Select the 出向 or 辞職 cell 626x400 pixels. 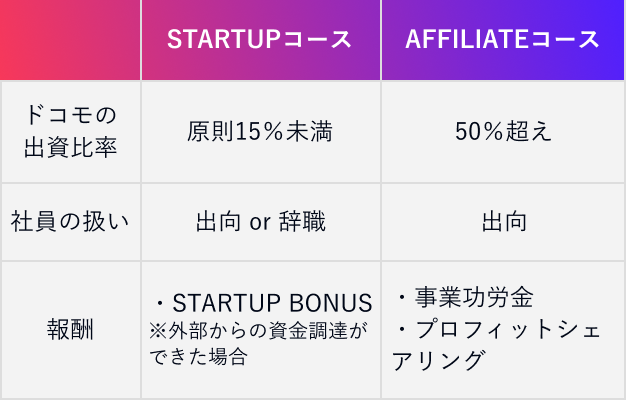pos(260,221)
